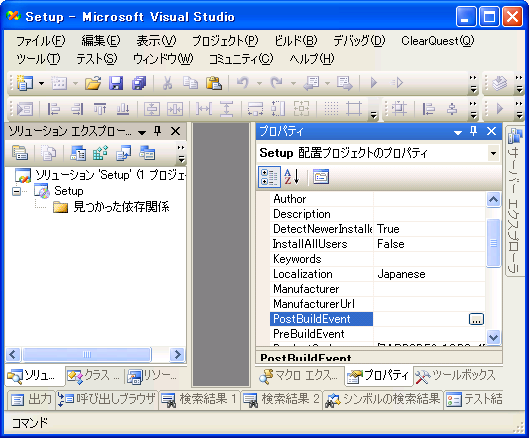
Task: Click the File Types Editor icon
Action: [123, 153]
